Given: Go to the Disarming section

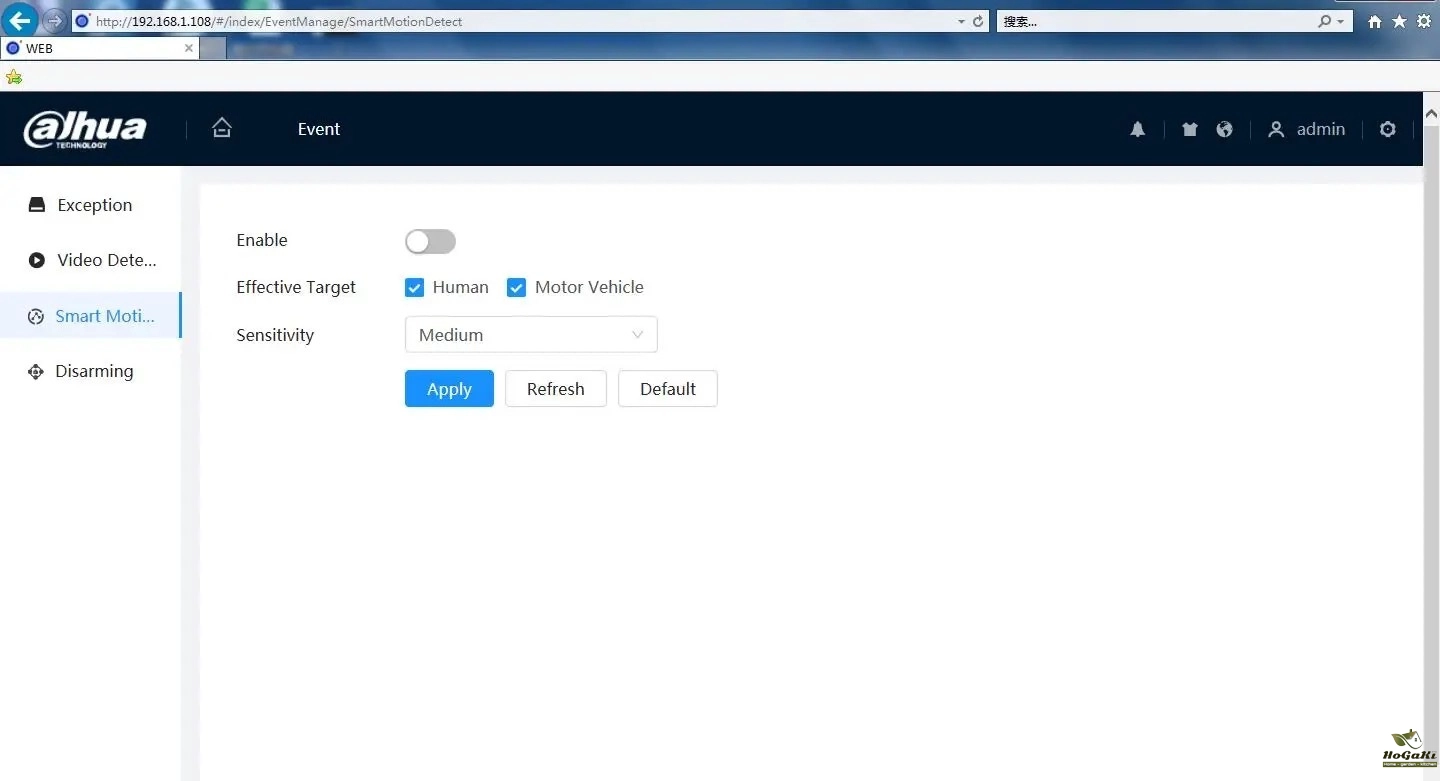Looking at the screenshot, I should coord(93,371).
